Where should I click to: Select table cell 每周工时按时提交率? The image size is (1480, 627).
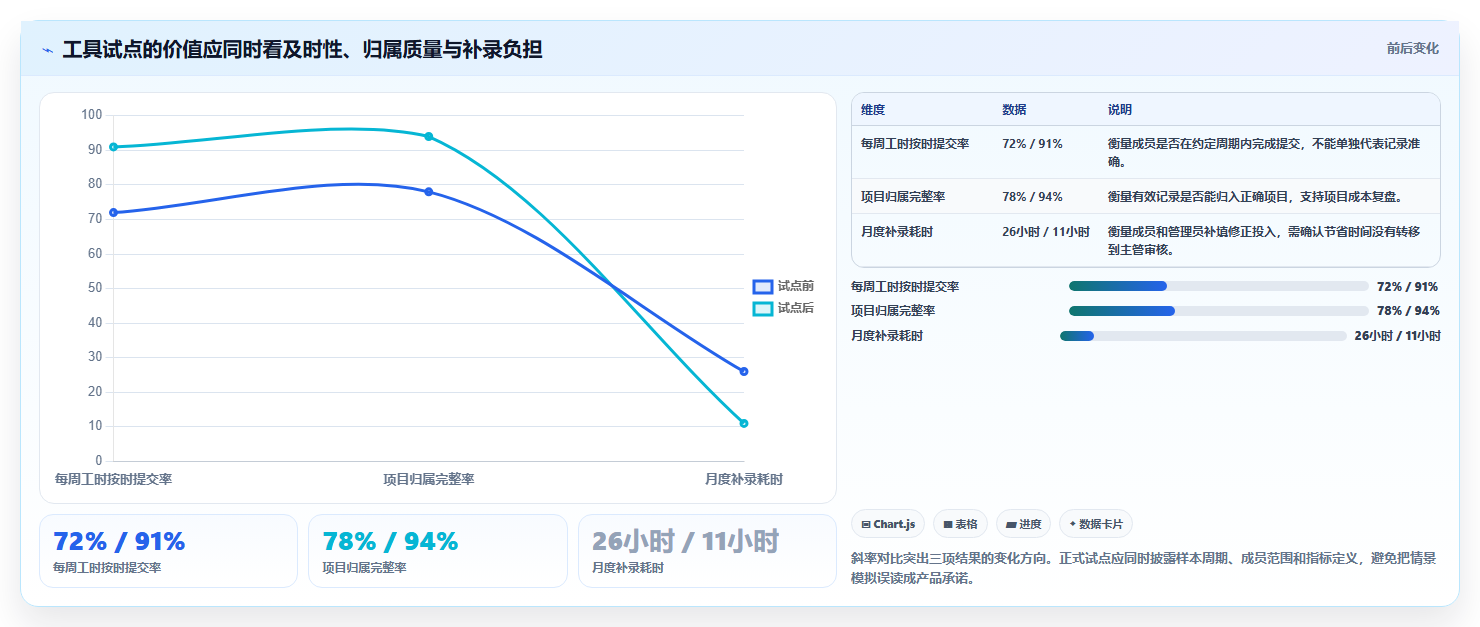point(915,144)
